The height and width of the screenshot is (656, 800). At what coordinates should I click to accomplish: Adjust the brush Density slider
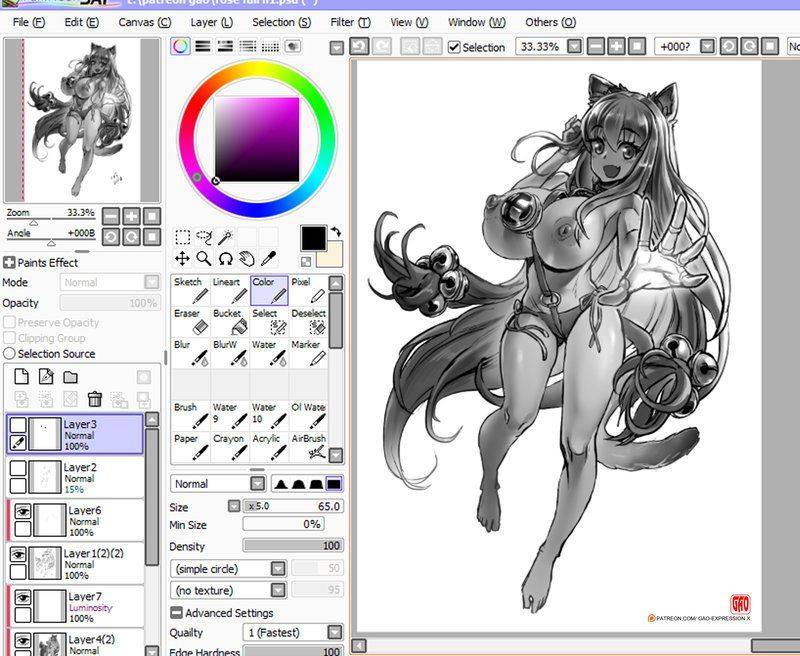(293, 546)
